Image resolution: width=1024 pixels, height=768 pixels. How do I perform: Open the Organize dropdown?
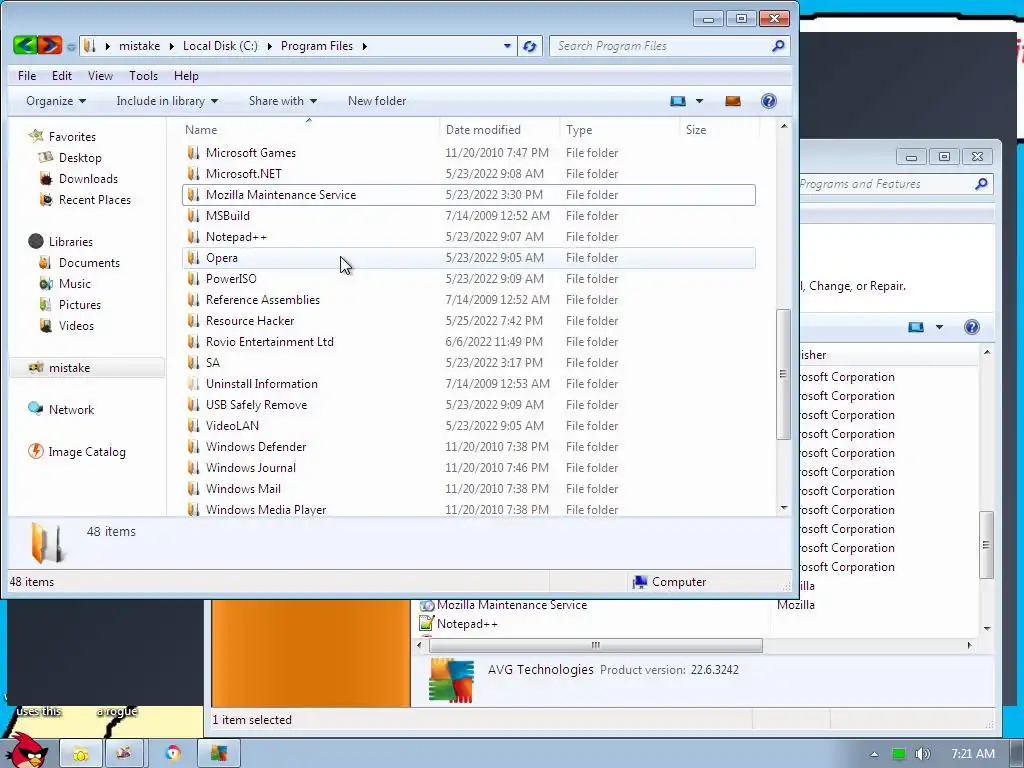click(x=56, y=101)
